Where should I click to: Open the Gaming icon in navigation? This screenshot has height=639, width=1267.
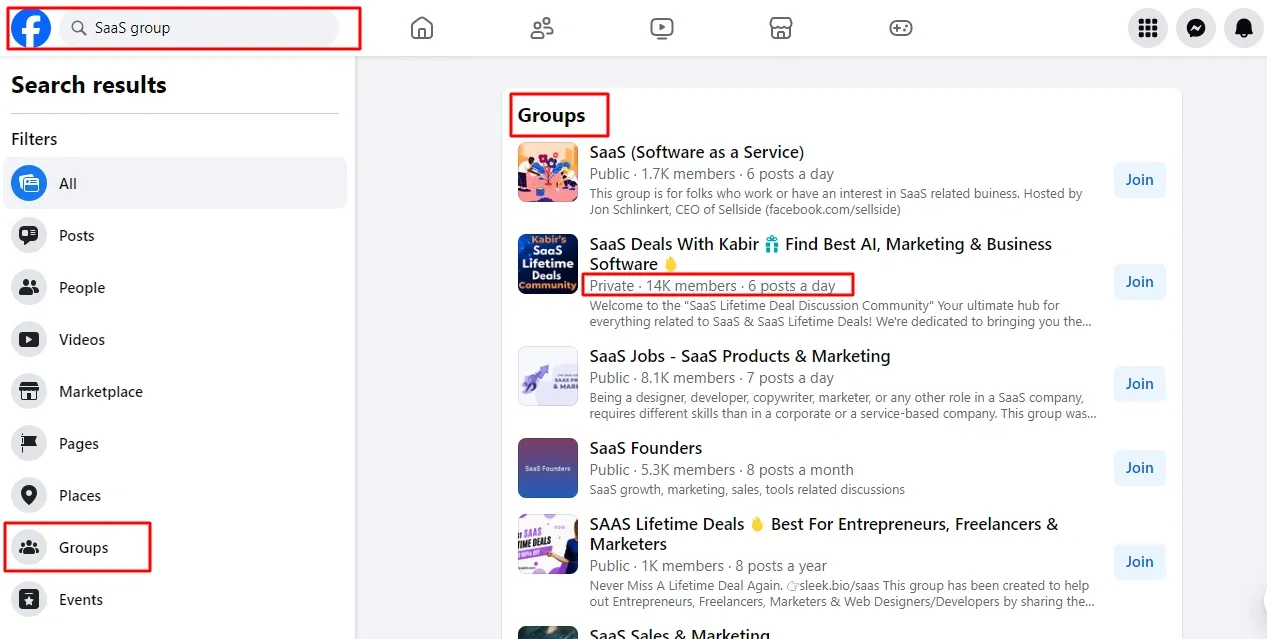(x=900, y=28)
